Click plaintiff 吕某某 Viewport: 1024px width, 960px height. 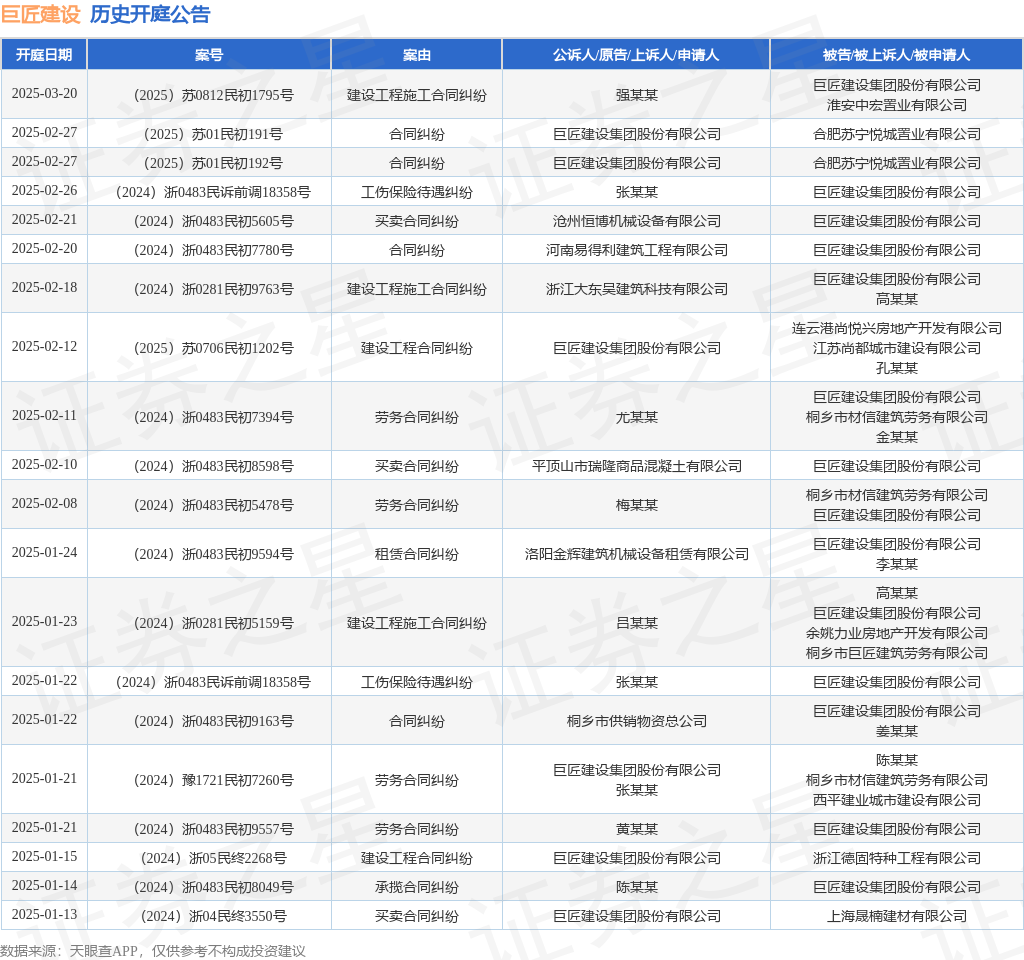[x=637, y=623]
